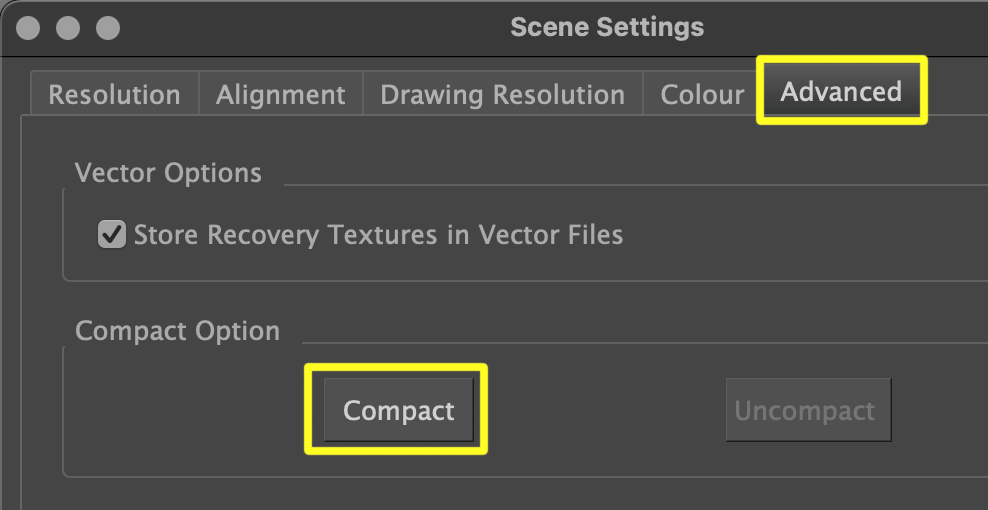Click the Vector Options group heading
The image size is (988, 510).
168,173
